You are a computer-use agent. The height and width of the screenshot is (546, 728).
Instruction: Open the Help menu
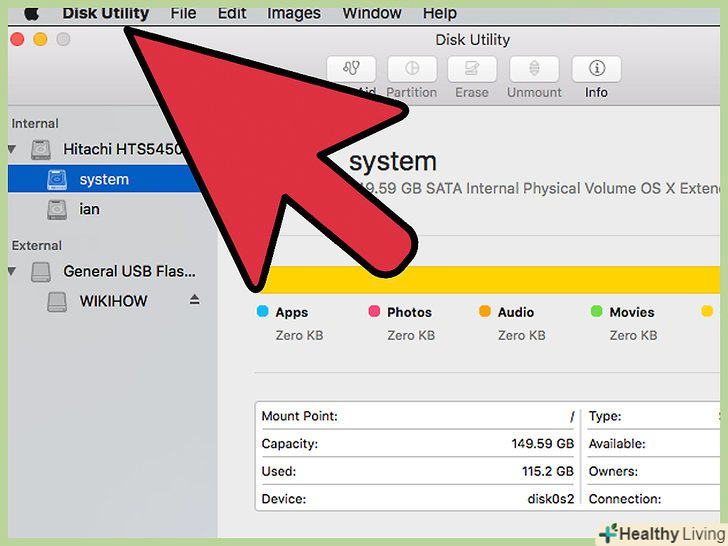click(x=439, y=13)
